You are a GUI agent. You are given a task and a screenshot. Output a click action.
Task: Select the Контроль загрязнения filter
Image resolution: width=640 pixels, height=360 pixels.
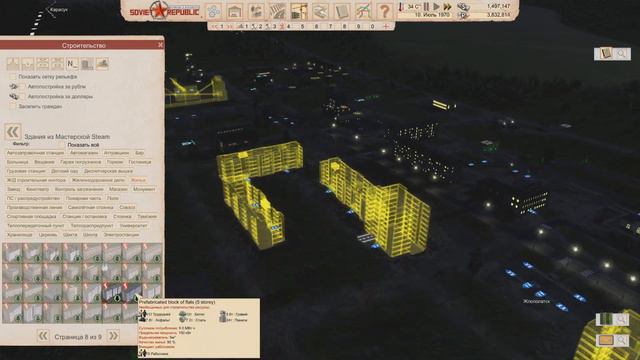coord(79,189)
